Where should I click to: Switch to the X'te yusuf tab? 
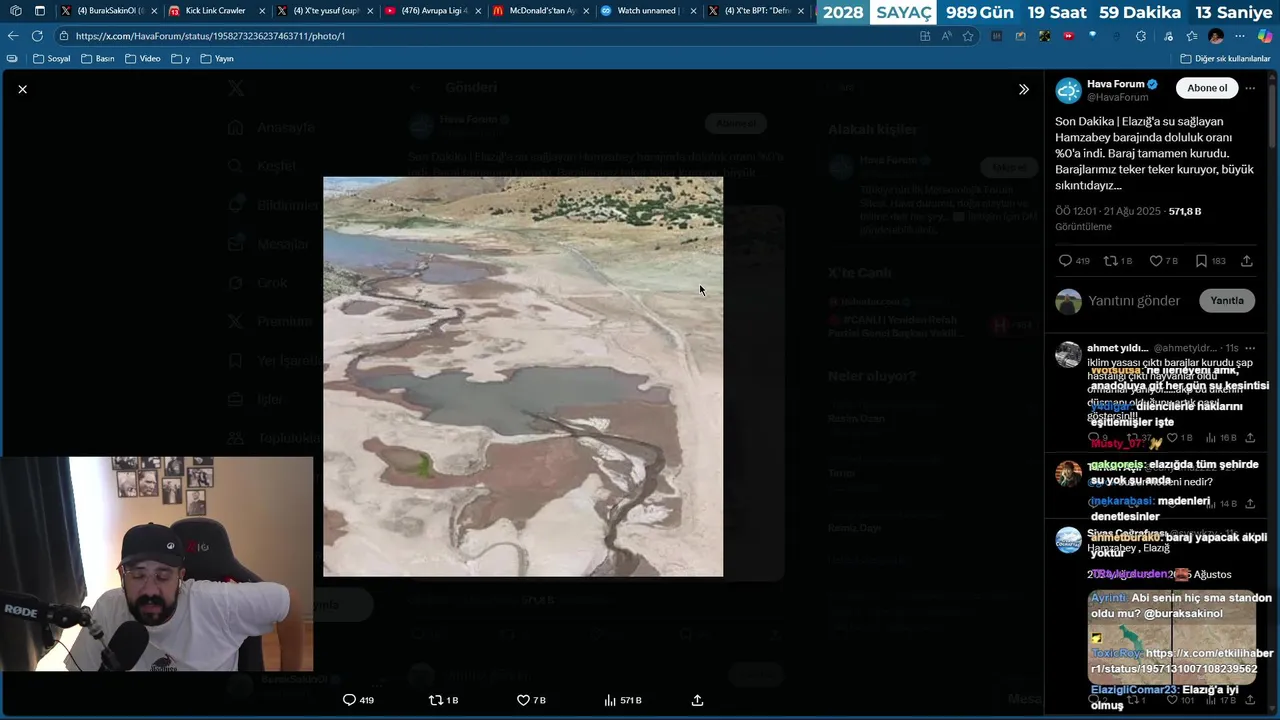[326, 11]
